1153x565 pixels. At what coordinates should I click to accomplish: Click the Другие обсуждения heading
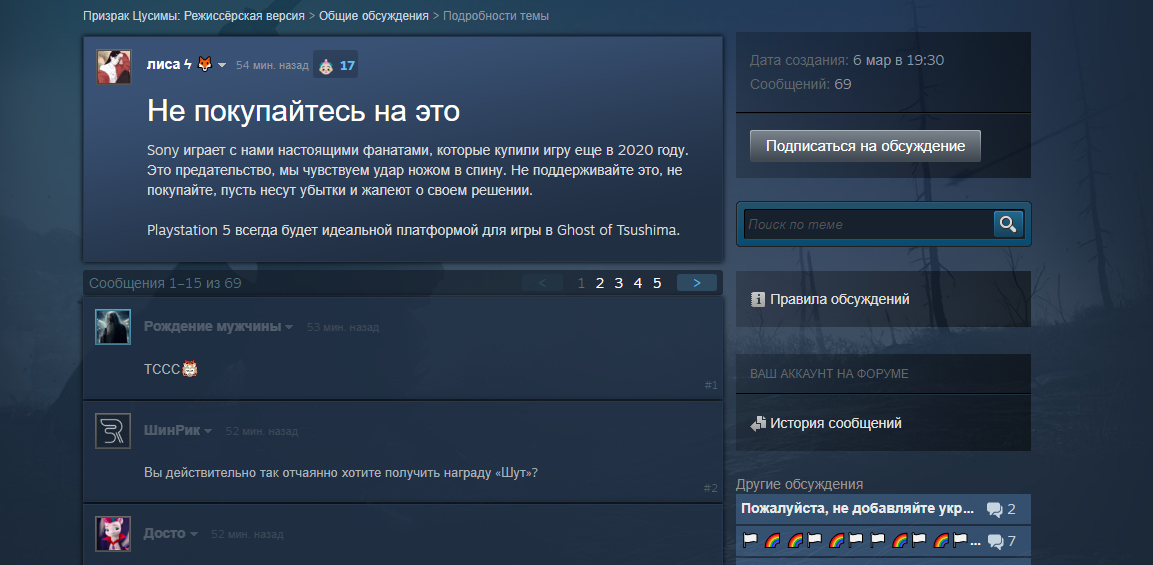[799, 484]
